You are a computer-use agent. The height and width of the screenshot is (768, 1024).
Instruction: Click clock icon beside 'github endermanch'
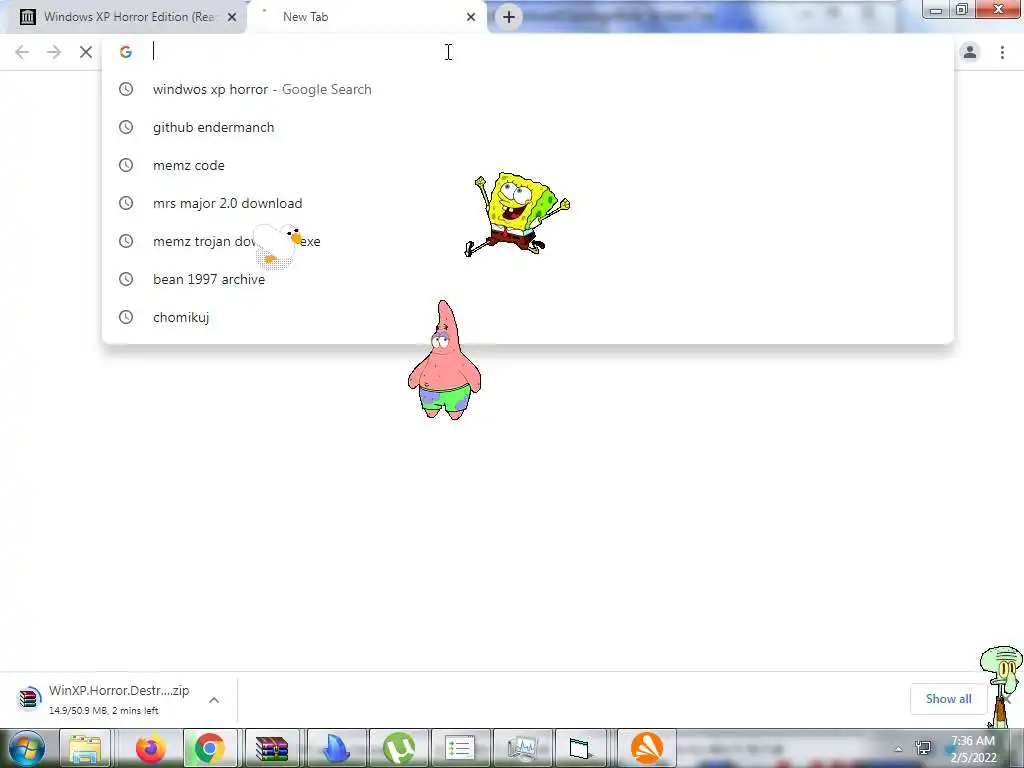[x=126, y=127]
